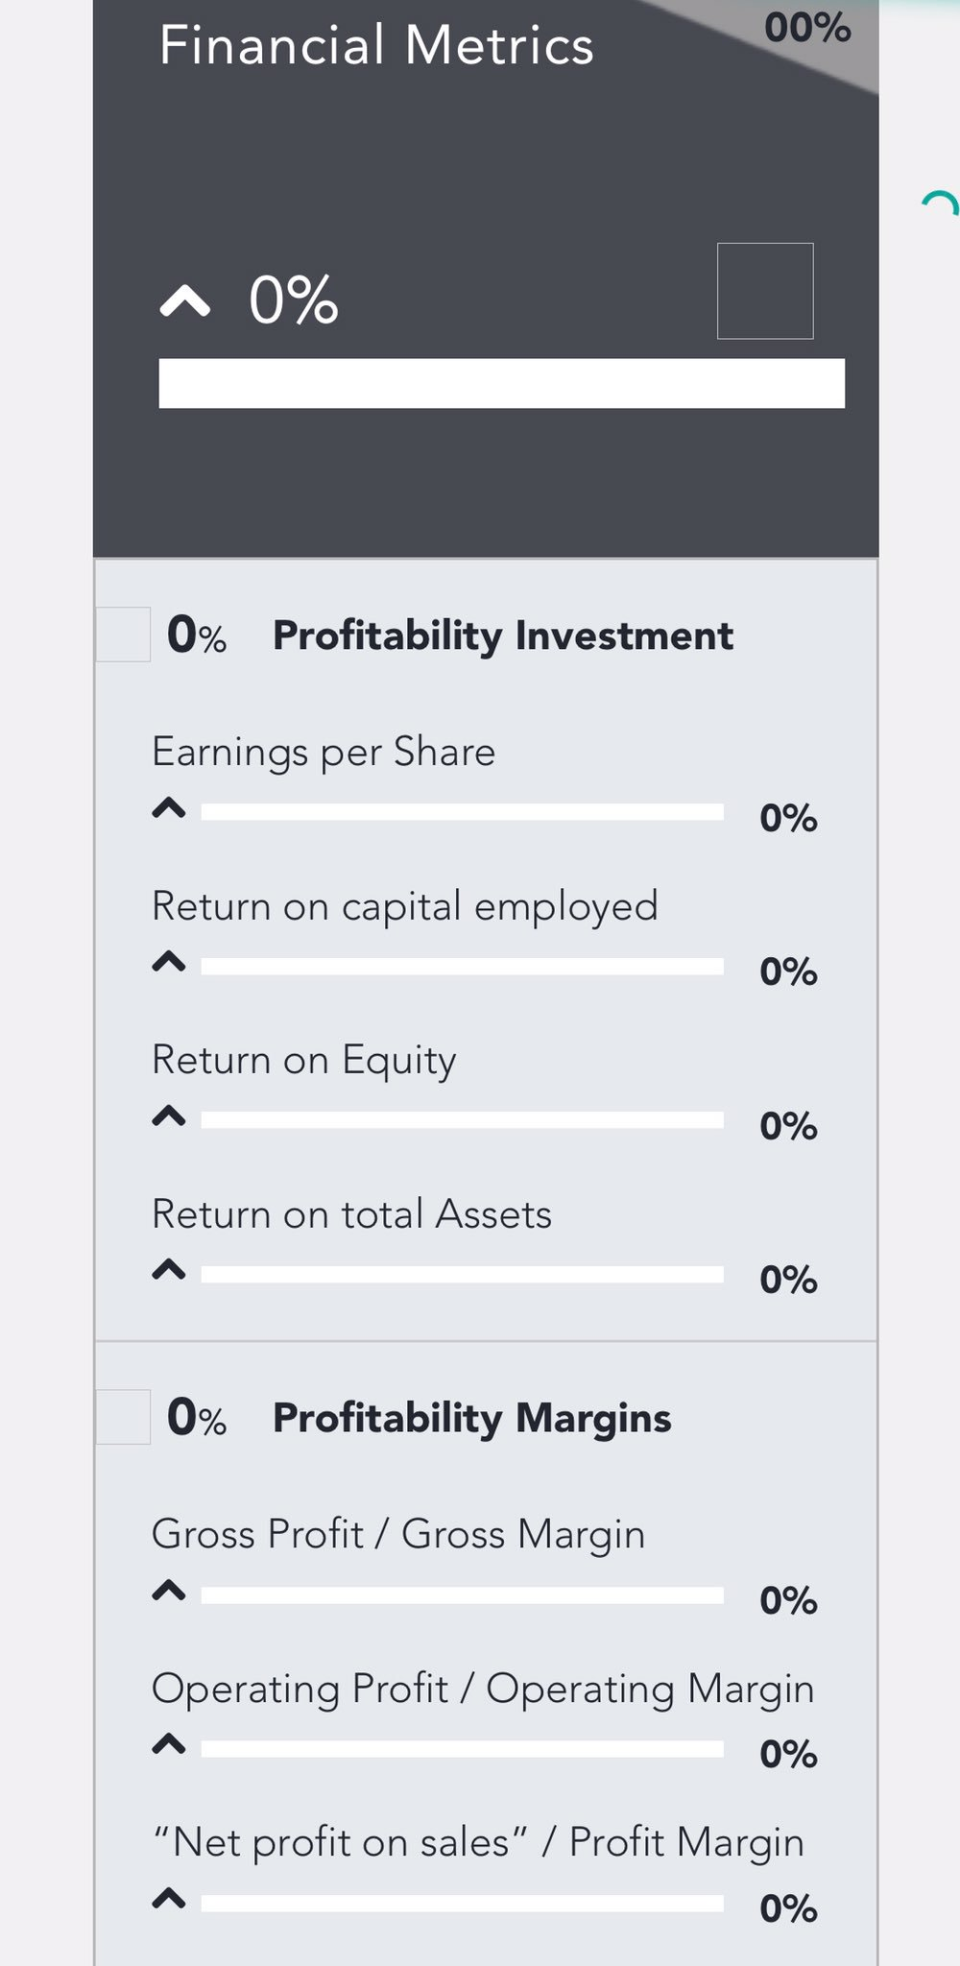This screenshot has height=1966, width=960.
Task: Click the chevron beside Earnings per Share
Action: point(169,808)
